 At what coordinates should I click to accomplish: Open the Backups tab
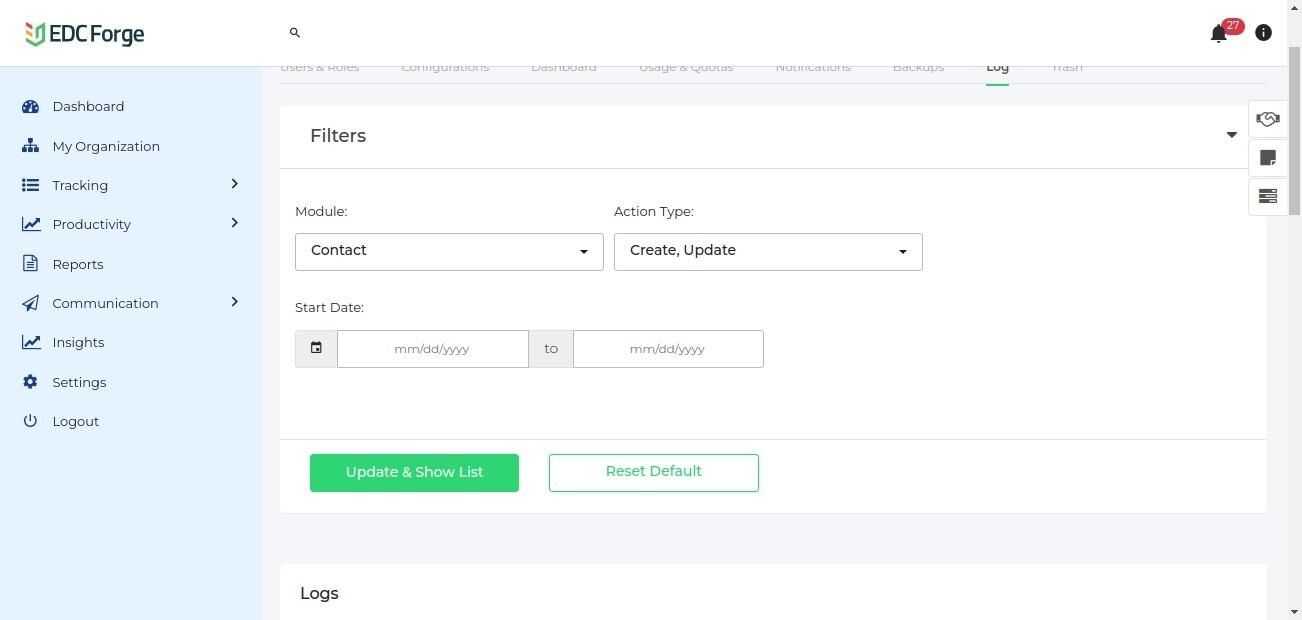point(918,68)
